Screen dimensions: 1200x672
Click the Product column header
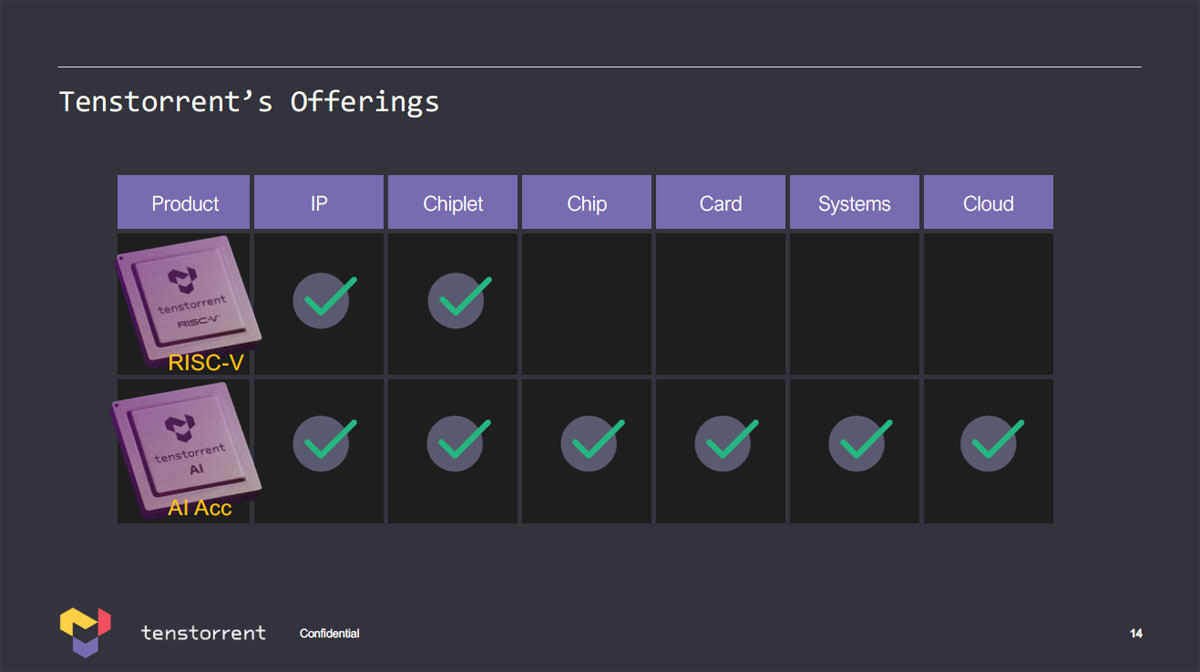pos(184,203)
